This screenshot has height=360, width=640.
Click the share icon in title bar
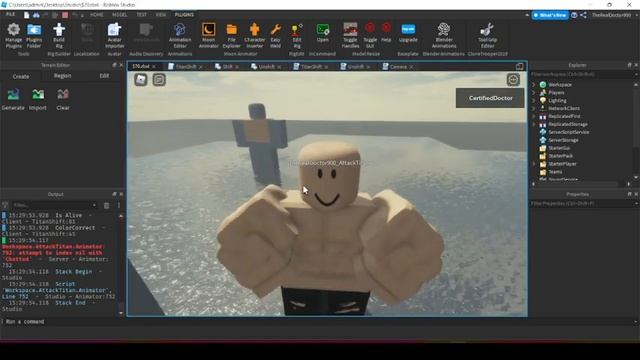click(x=583, y=15)
